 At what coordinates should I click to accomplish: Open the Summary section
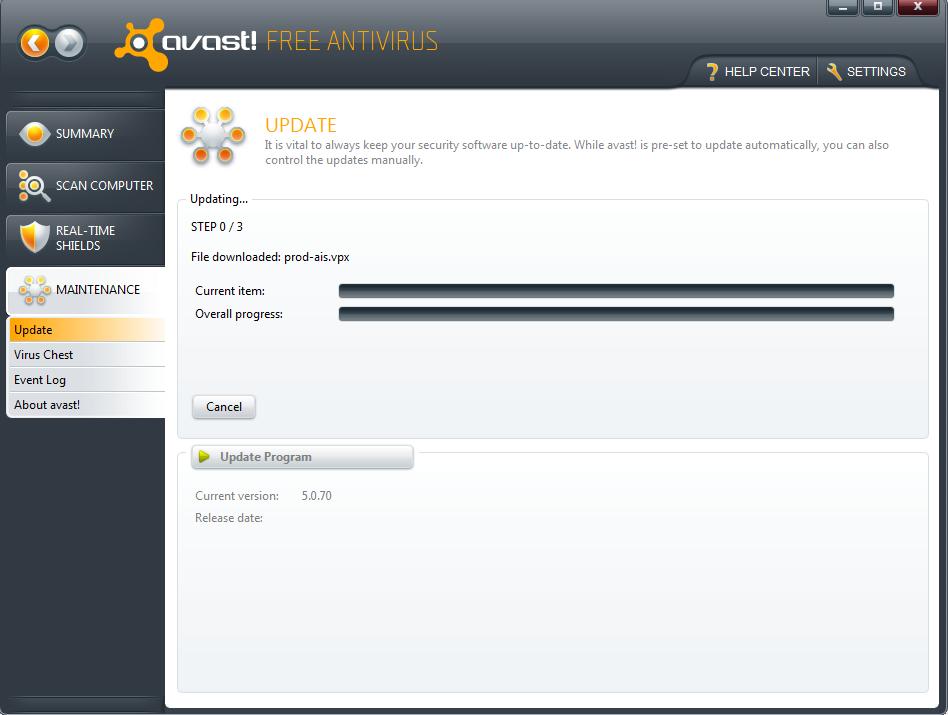85,134
